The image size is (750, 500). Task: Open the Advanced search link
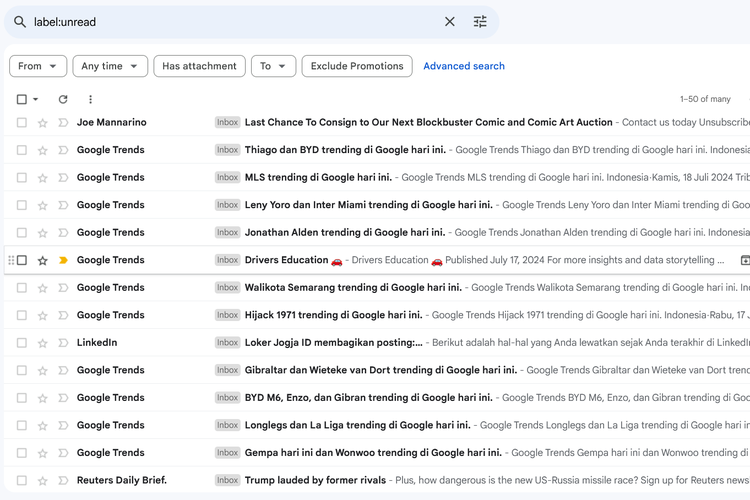(464, 66)
